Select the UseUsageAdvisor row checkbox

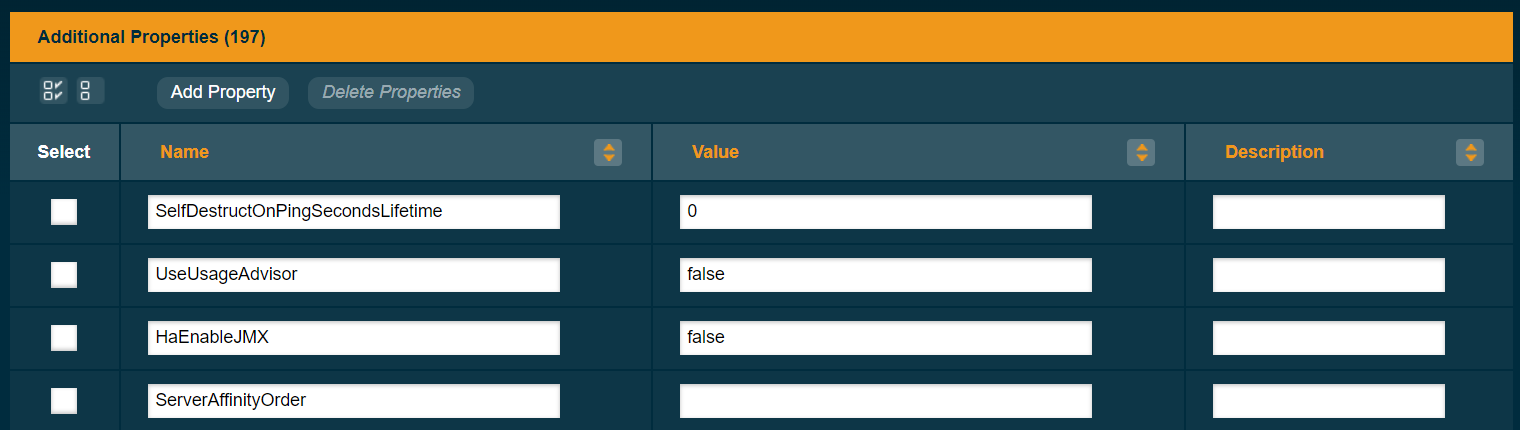pos(64,275)
